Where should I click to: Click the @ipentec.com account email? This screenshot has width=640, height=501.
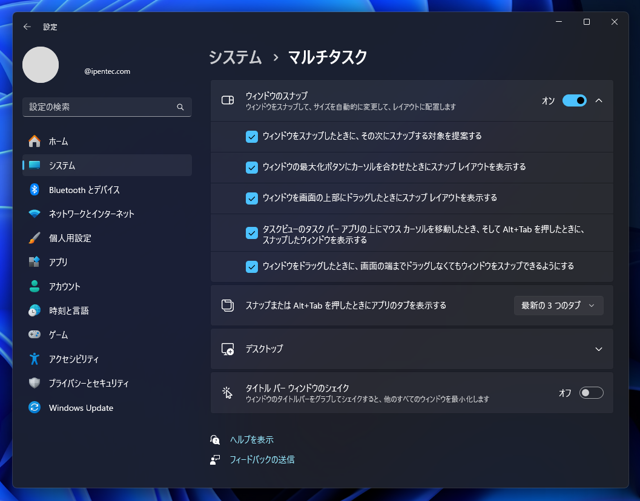107,71
